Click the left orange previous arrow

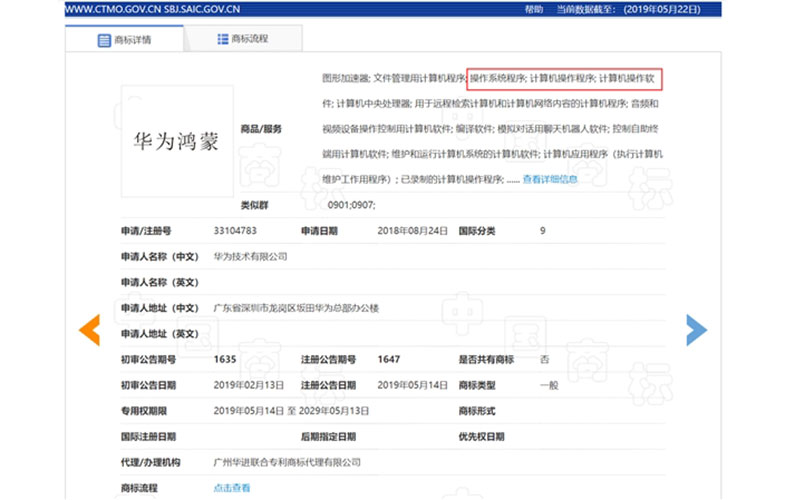tap(89, 330)
